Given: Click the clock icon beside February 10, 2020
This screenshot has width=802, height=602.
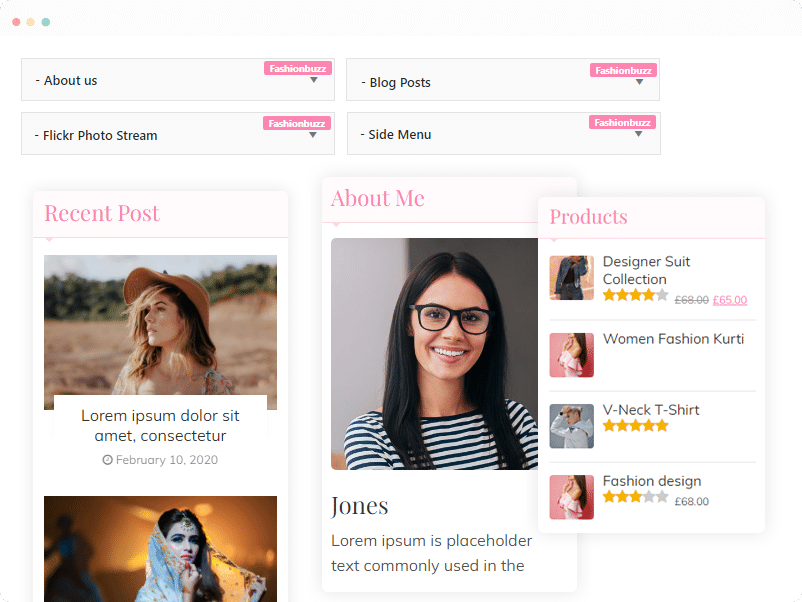Looking at the screenshot, I should pyautogui.click(x=107, y=460).
